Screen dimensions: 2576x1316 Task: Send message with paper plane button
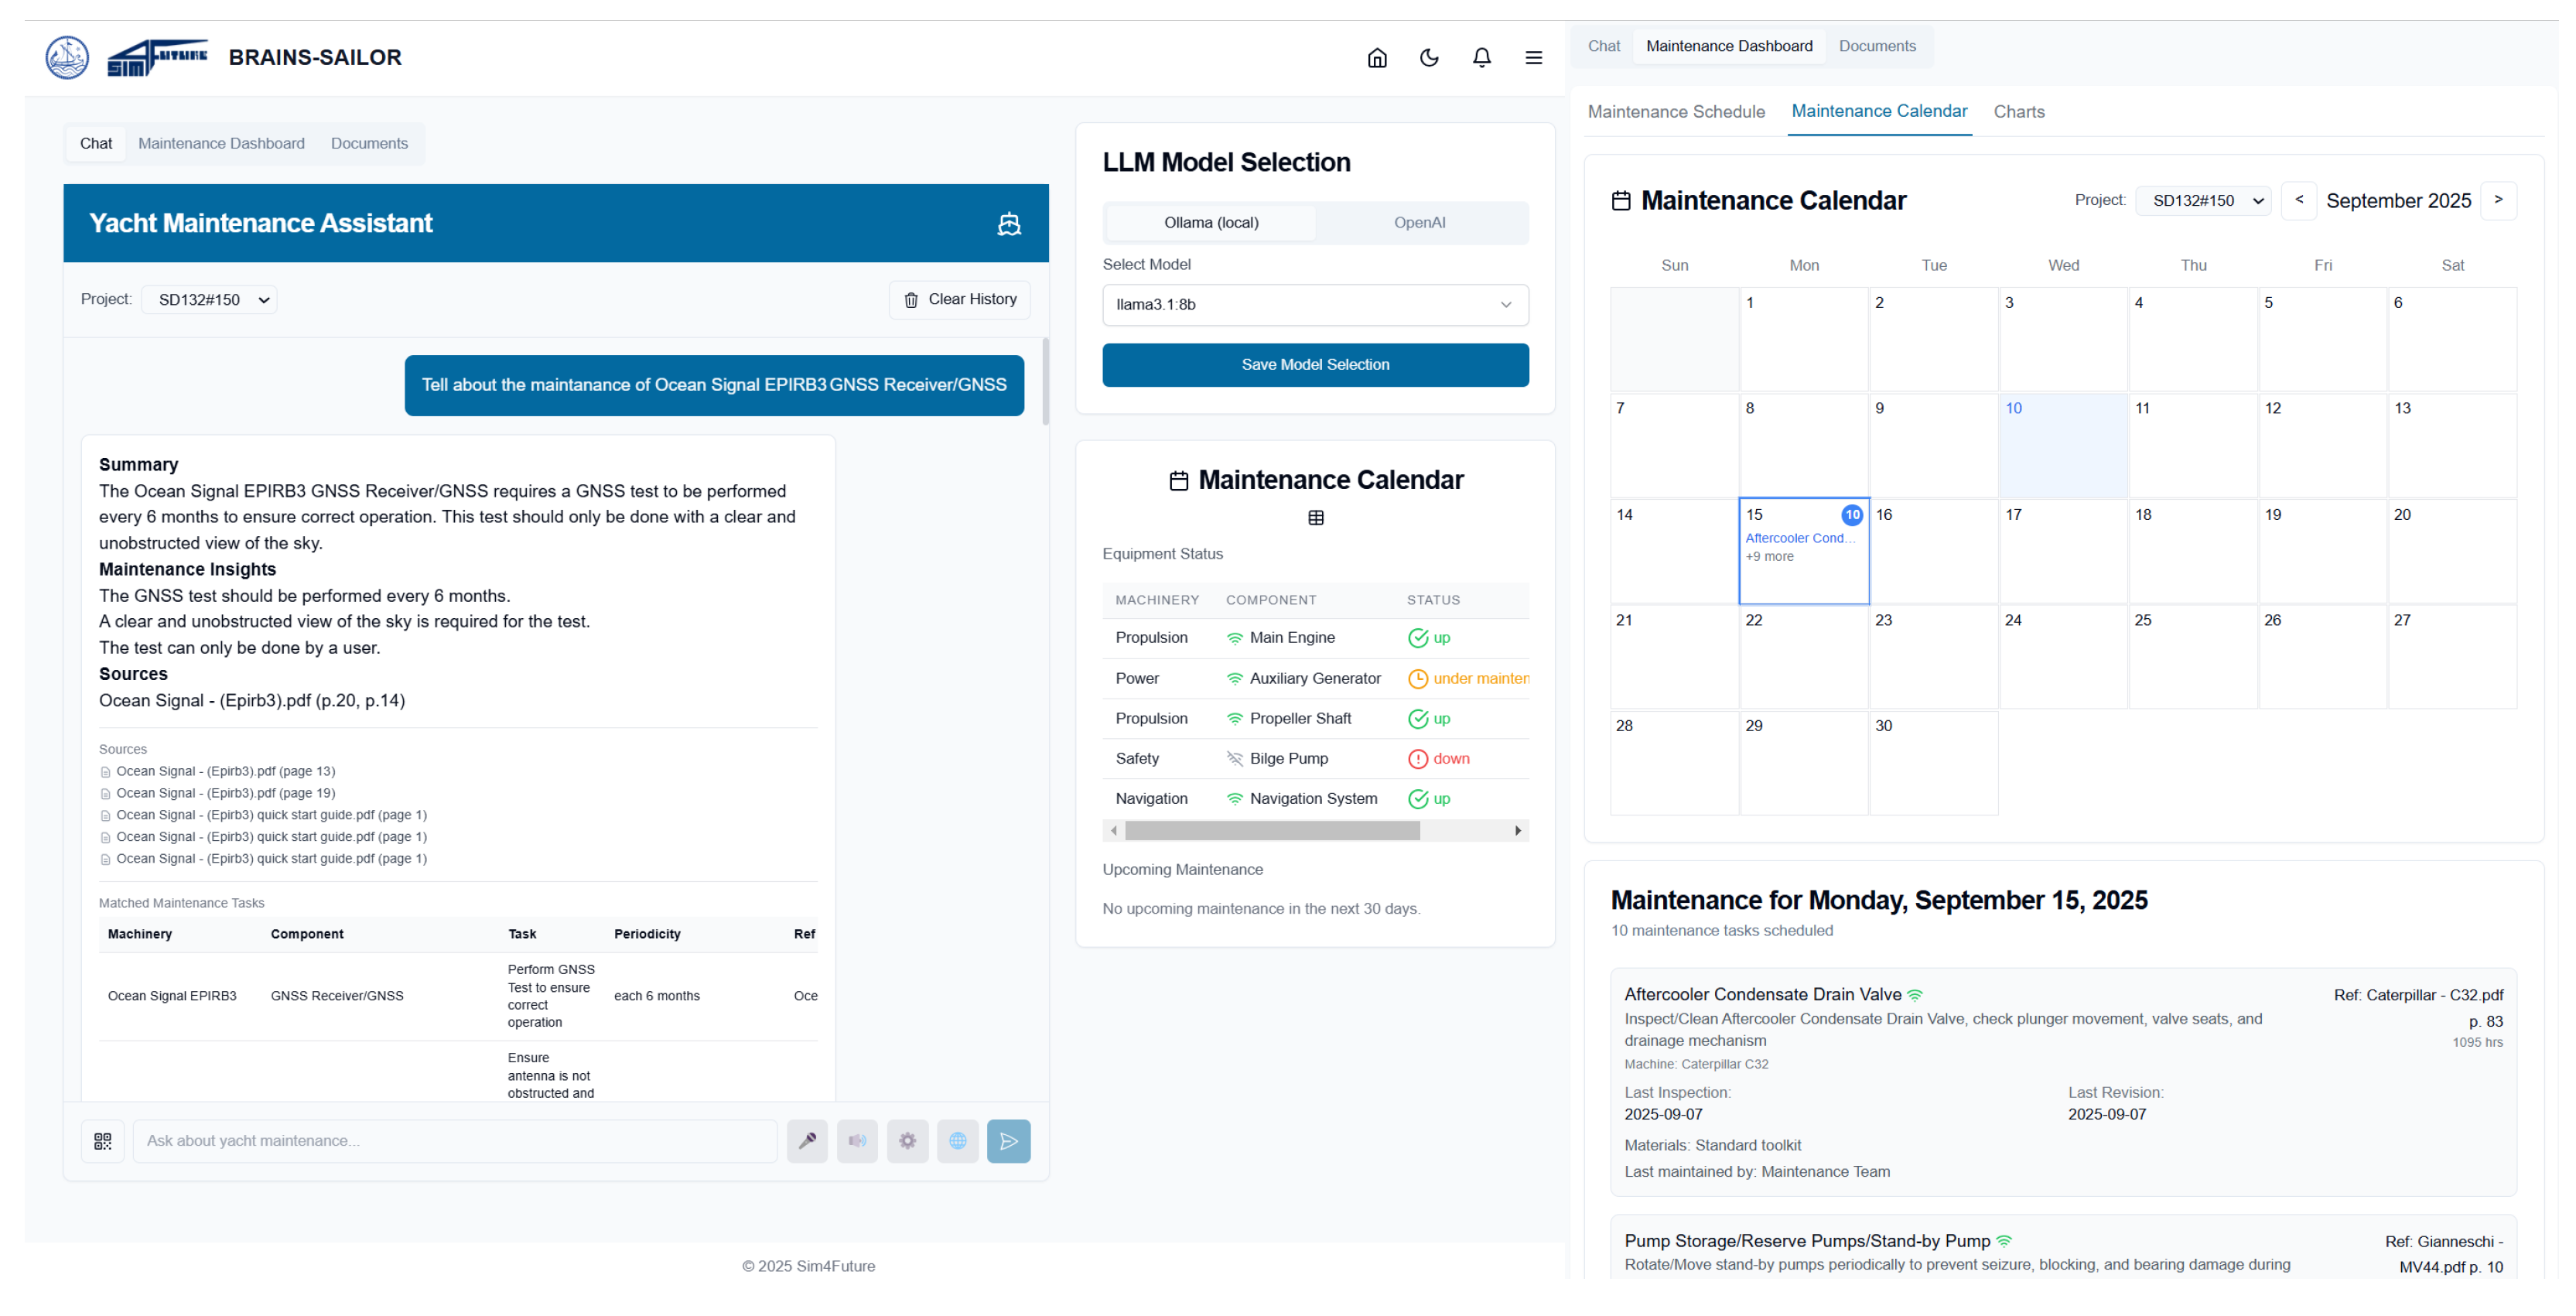(x=1008, y=1141)
